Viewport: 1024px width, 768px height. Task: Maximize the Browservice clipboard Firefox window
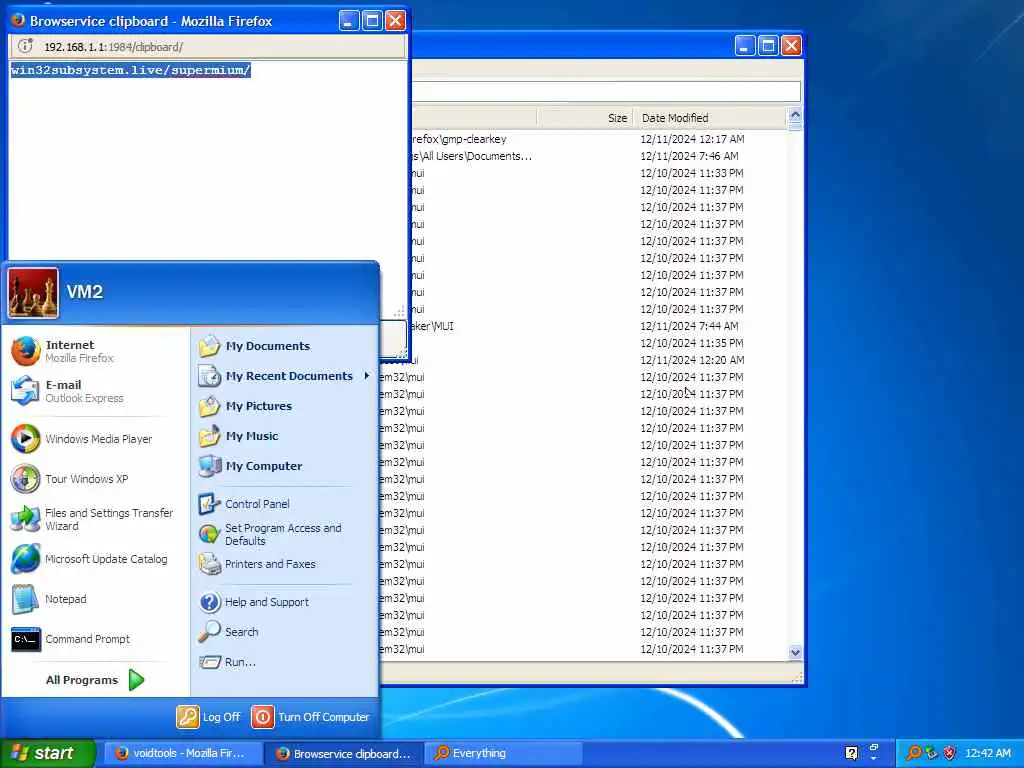click(x=372, y=21)
